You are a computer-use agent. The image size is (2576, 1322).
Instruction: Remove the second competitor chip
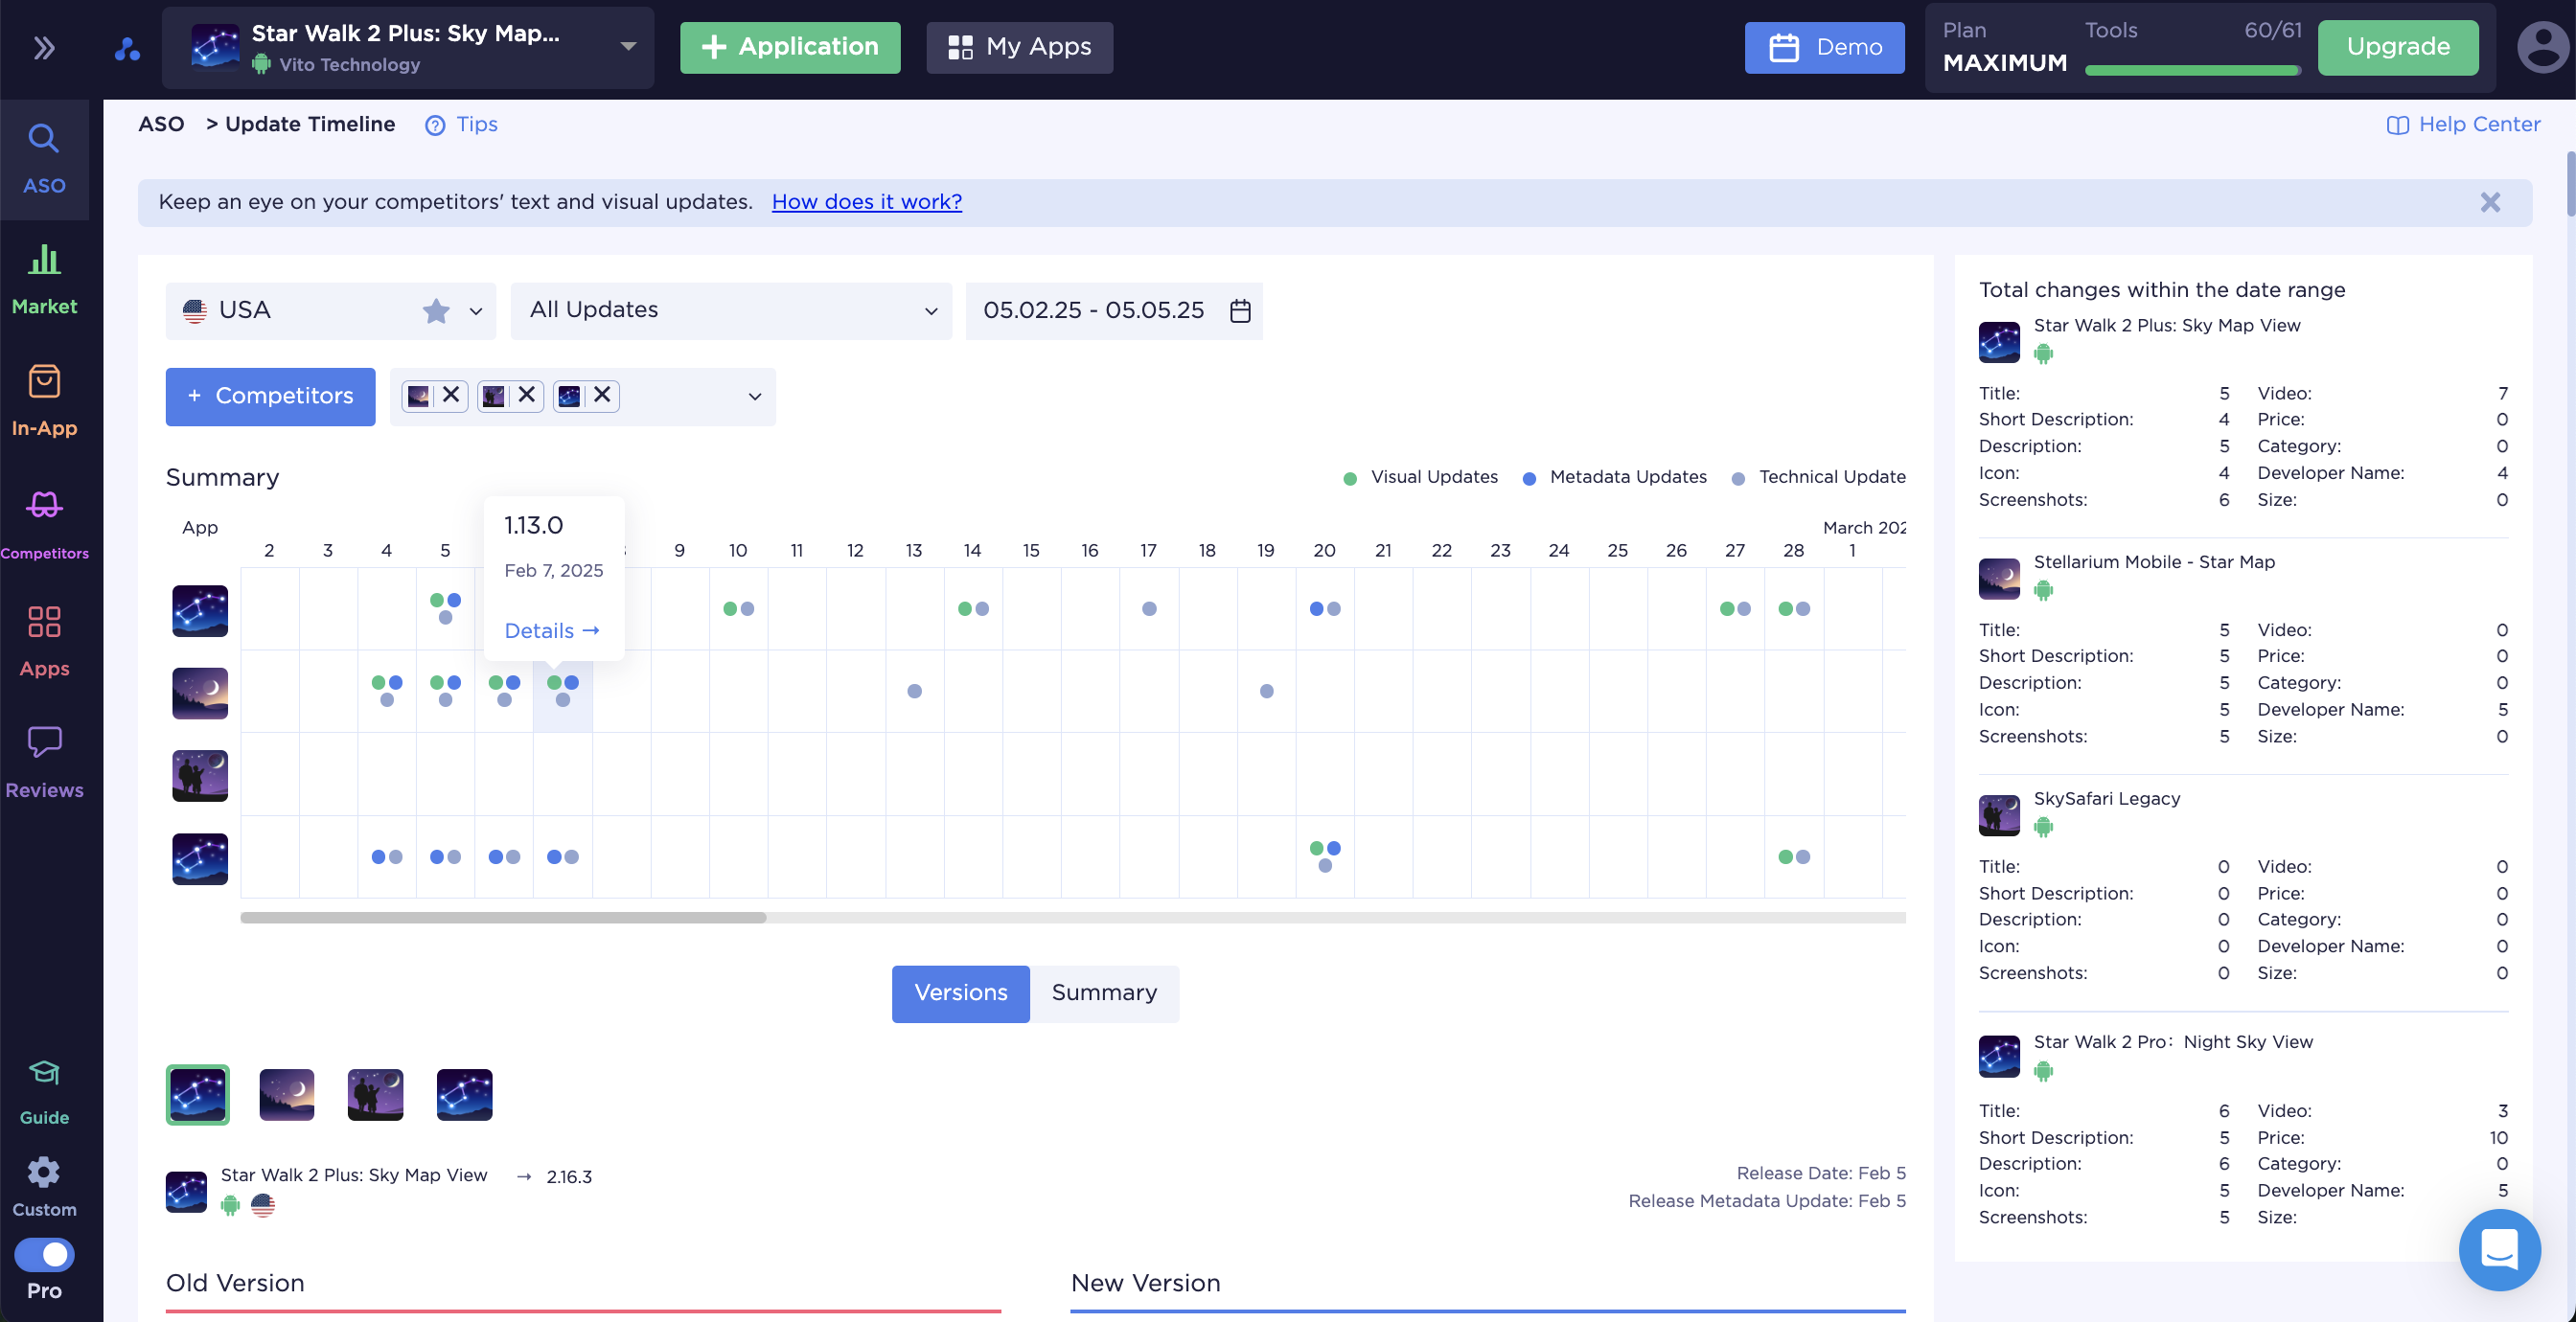click(527, 395)
